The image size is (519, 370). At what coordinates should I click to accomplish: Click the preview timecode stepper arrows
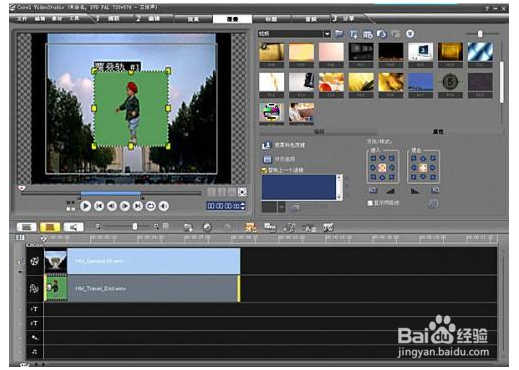(243, 206)
